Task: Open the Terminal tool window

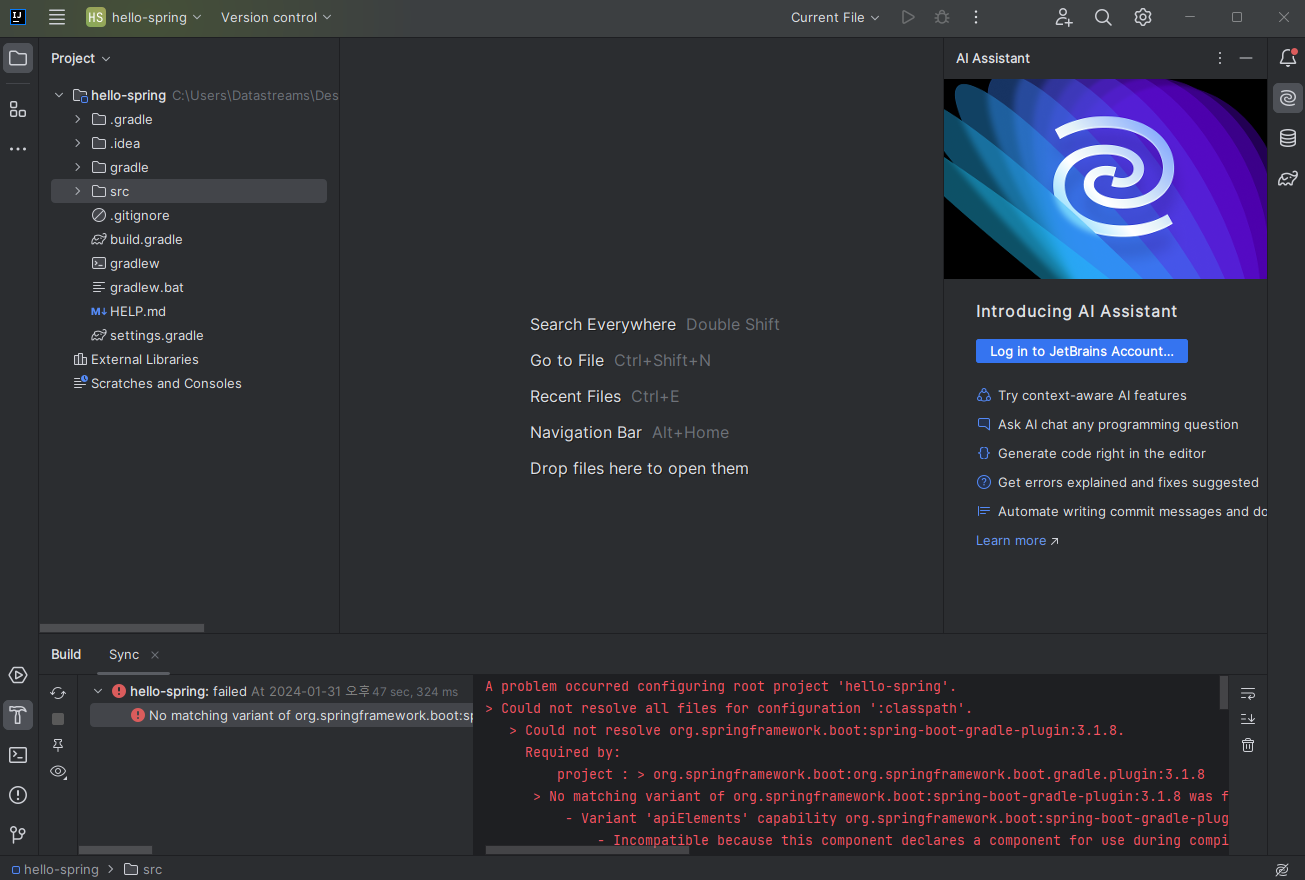Action: [18, 755]
